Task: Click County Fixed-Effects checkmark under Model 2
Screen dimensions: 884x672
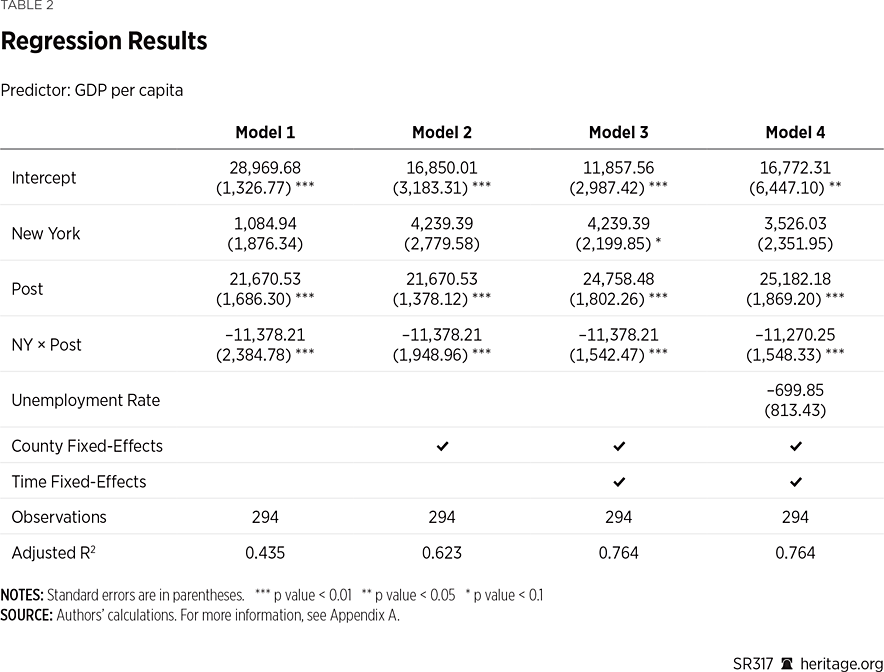Action: point(442,446)
